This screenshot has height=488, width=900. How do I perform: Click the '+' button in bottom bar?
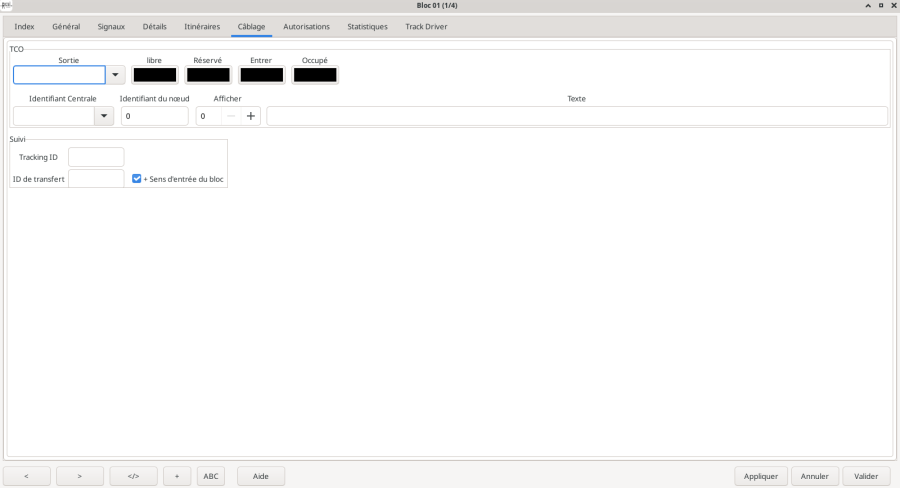[177, 476]
